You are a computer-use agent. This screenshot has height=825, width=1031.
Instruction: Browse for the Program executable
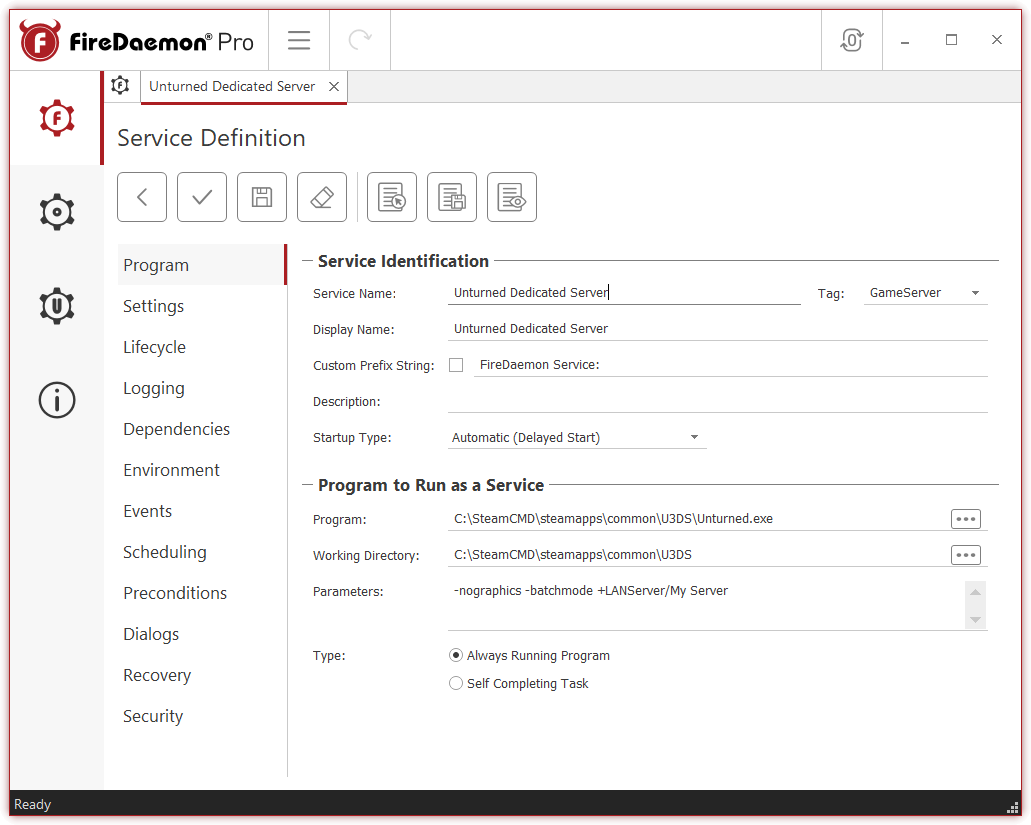click(x=965, y=519)
